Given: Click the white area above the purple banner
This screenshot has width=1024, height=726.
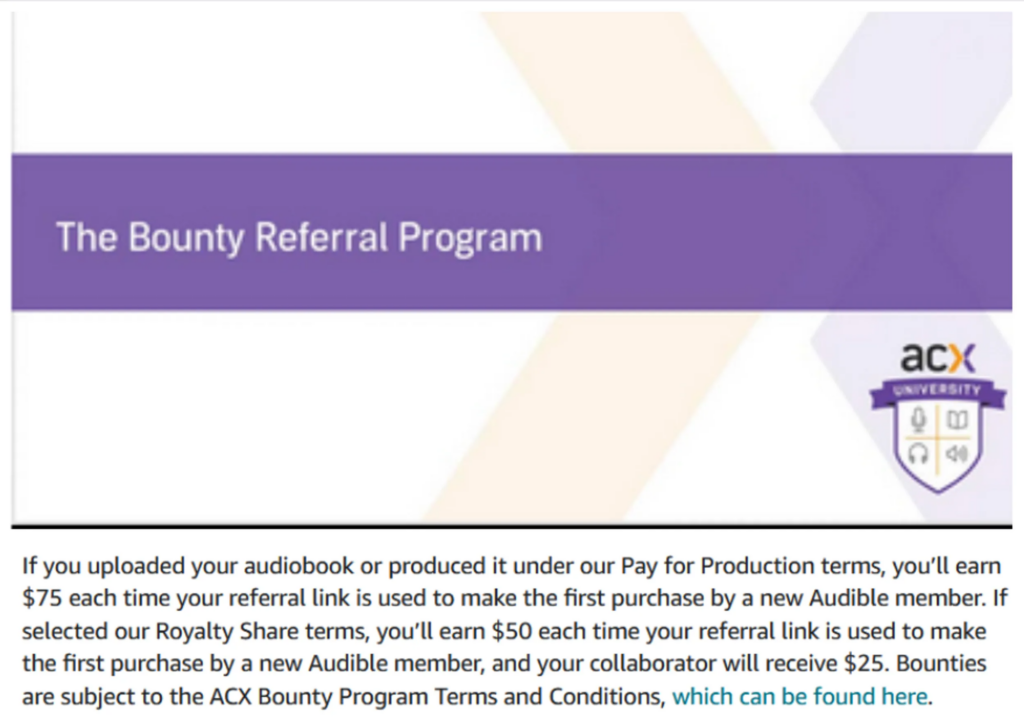Looking at the screenshot, I should [250, 80].
